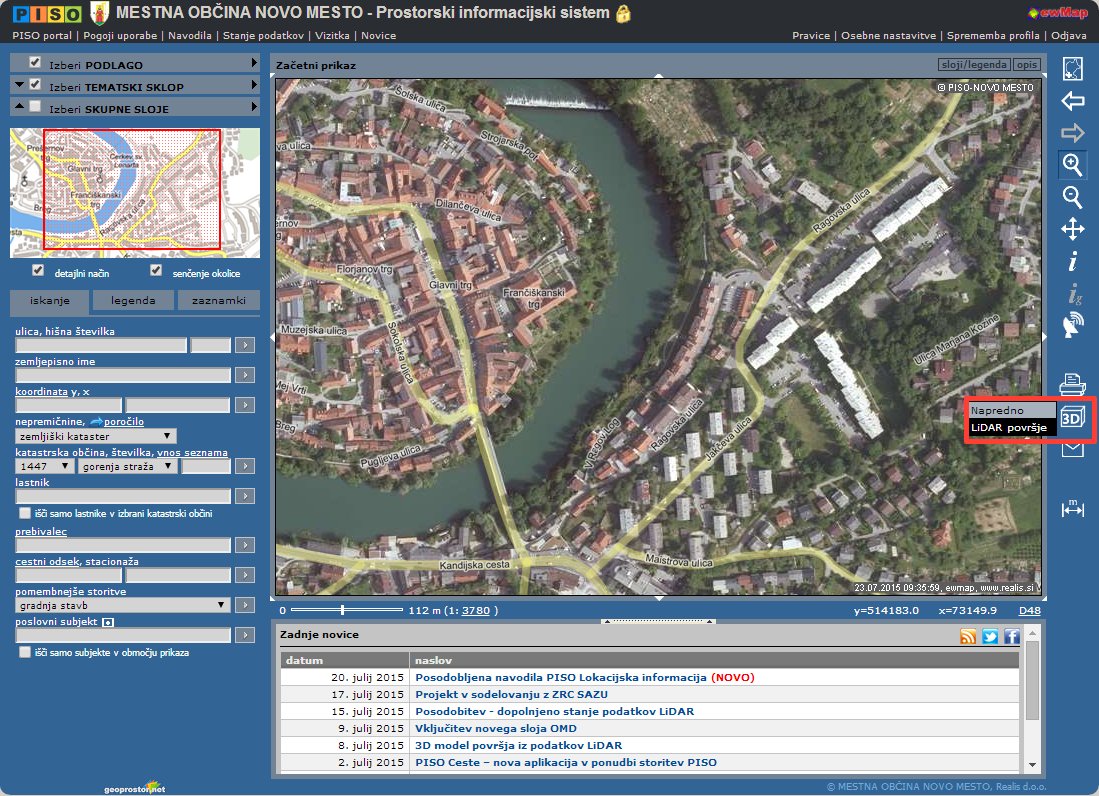The image size is (1099, 796).
Task: Toggle the 'detajlni način' checkbox
Action: point(38,271)
